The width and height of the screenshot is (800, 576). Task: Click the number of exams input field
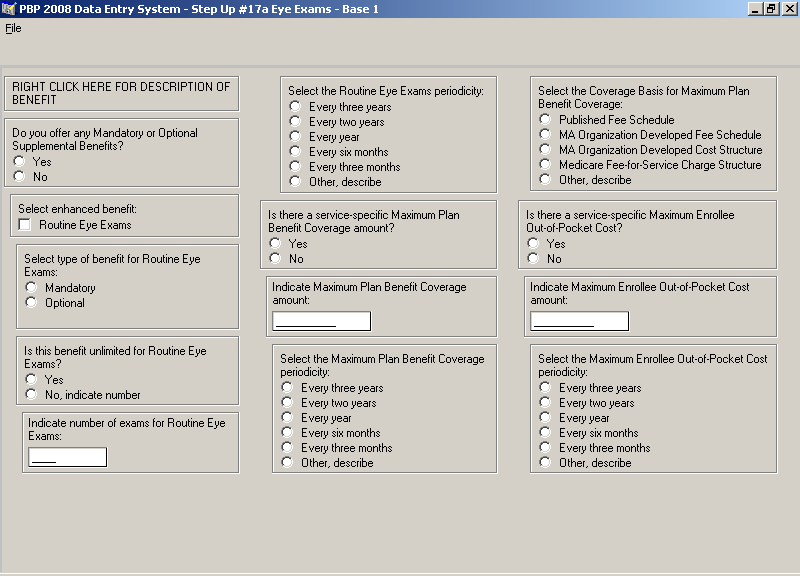67,457
